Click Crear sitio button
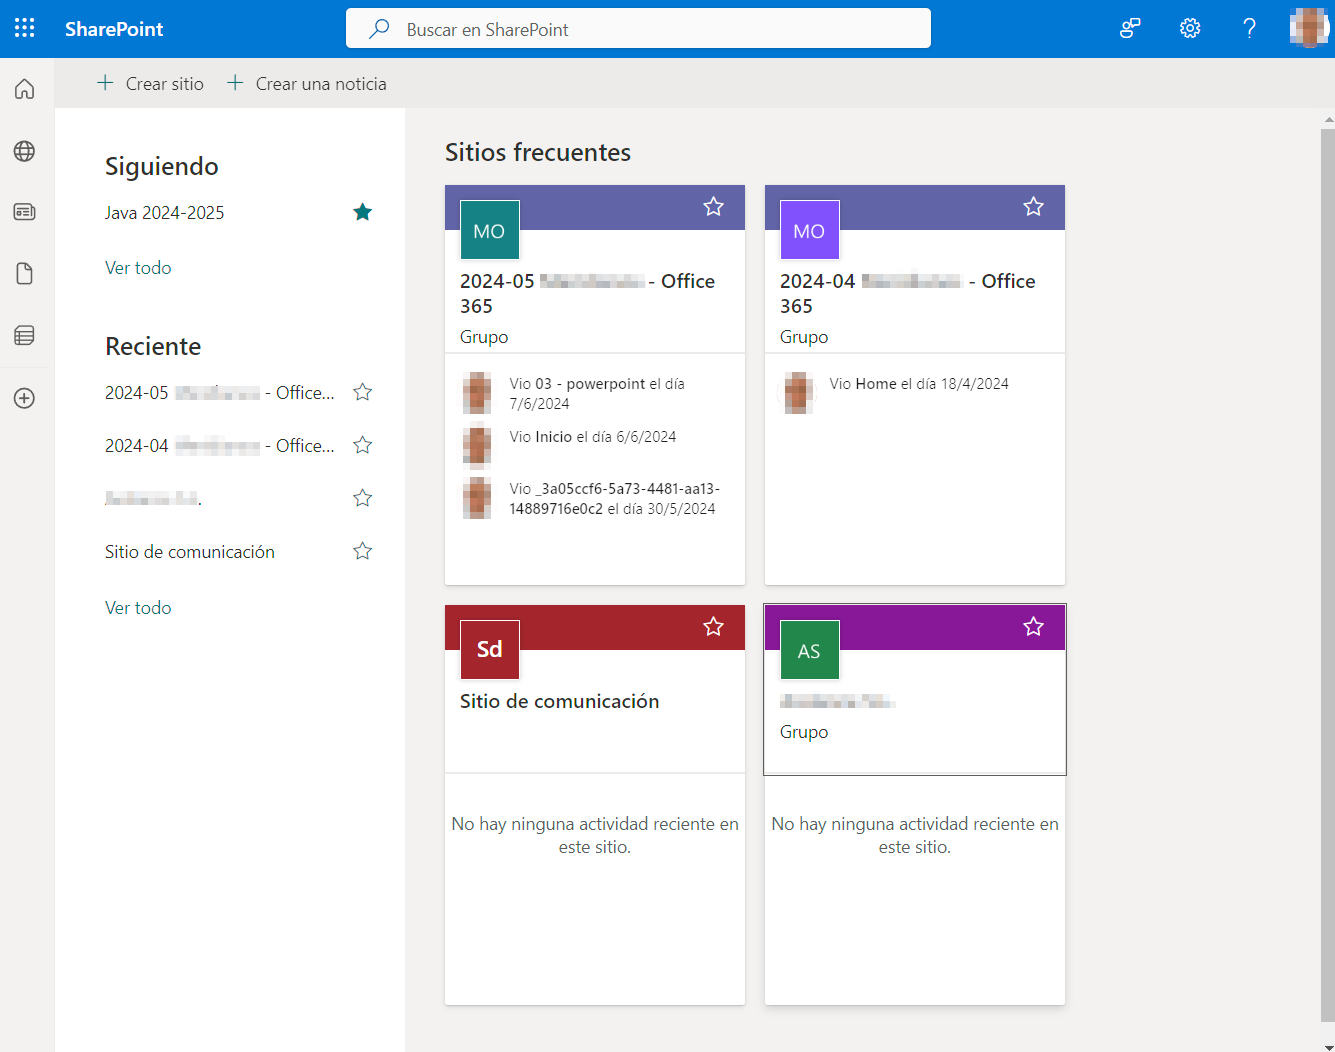Screen dimensions: 1335x1052 (150, 84)
